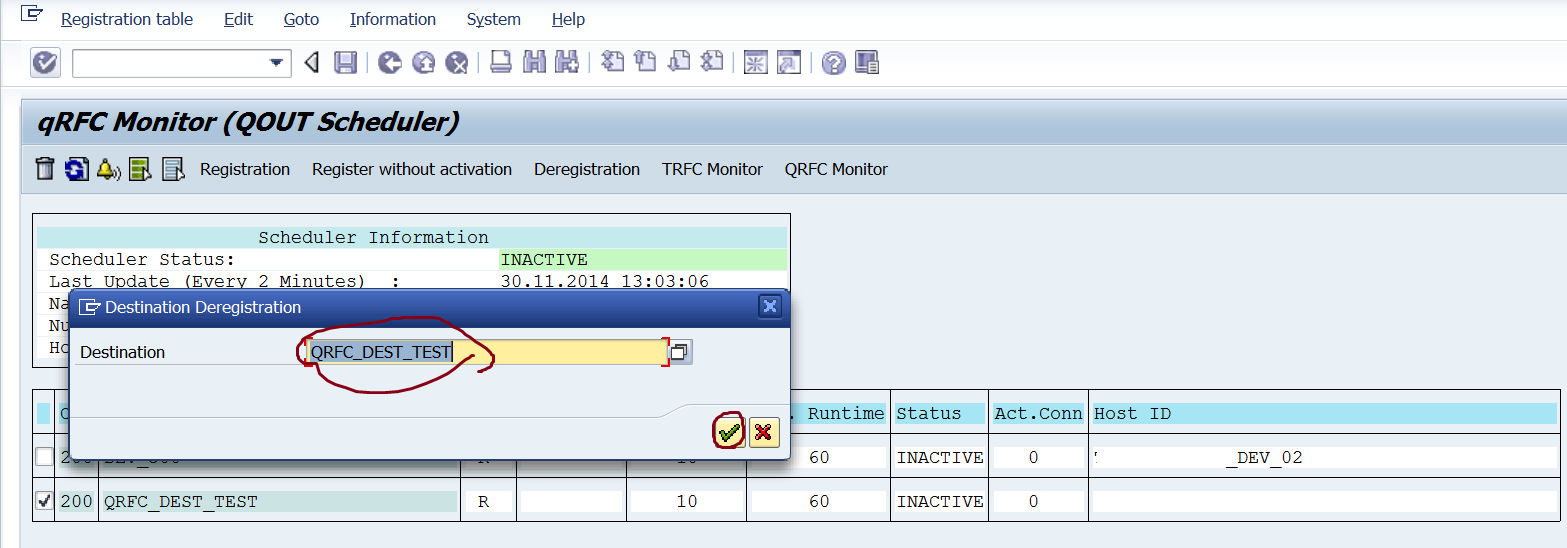Open the QRFC Monitor

836,169
